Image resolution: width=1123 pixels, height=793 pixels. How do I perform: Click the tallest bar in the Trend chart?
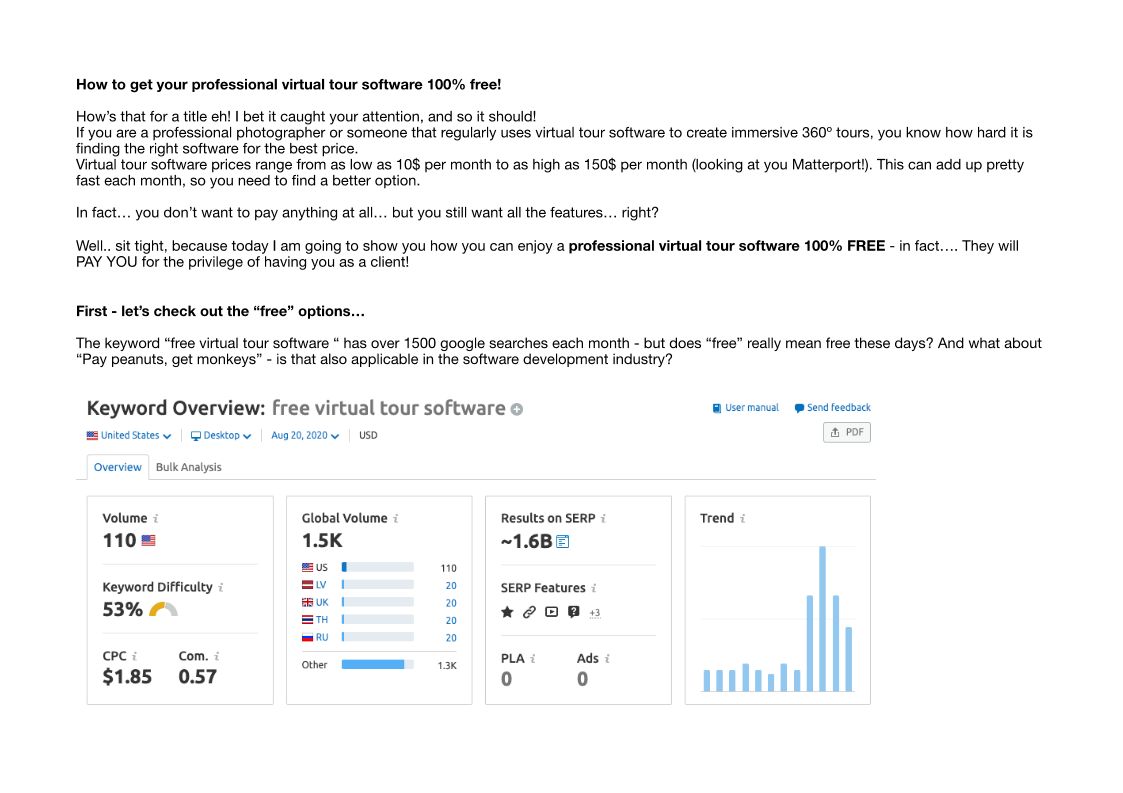(x=822, y=618)
